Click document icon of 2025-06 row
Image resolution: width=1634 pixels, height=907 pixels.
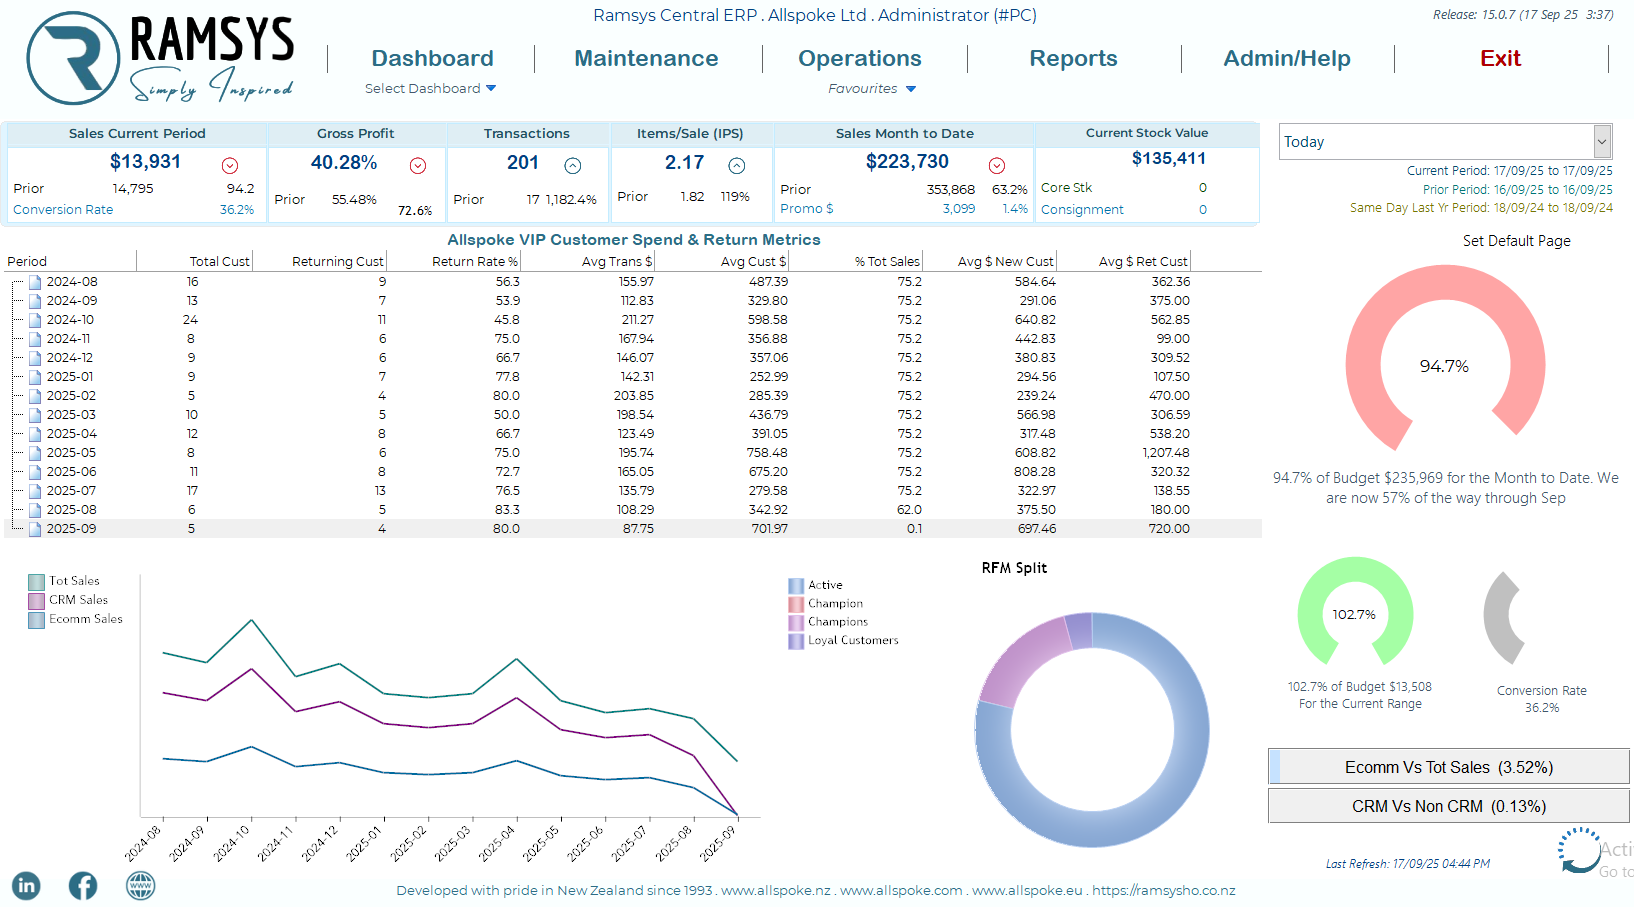coord(35,472)
